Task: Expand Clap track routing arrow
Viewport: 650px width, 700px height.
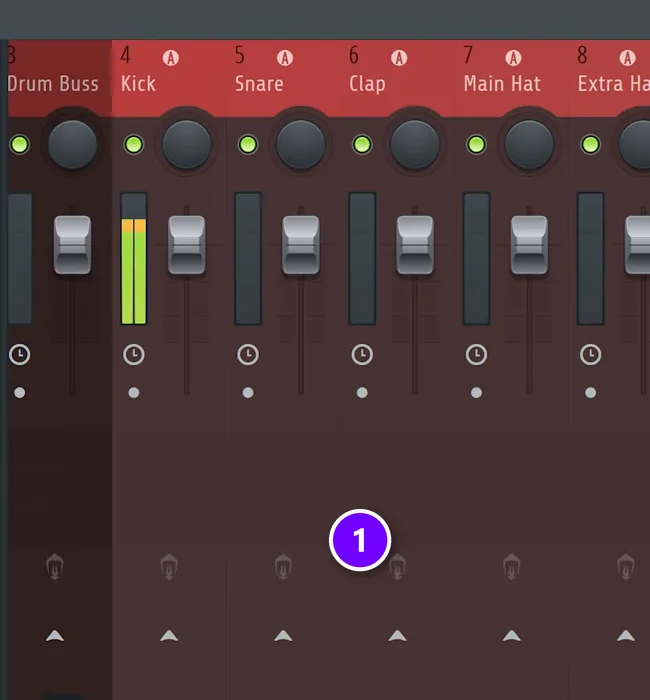Action: coord(397,636)
